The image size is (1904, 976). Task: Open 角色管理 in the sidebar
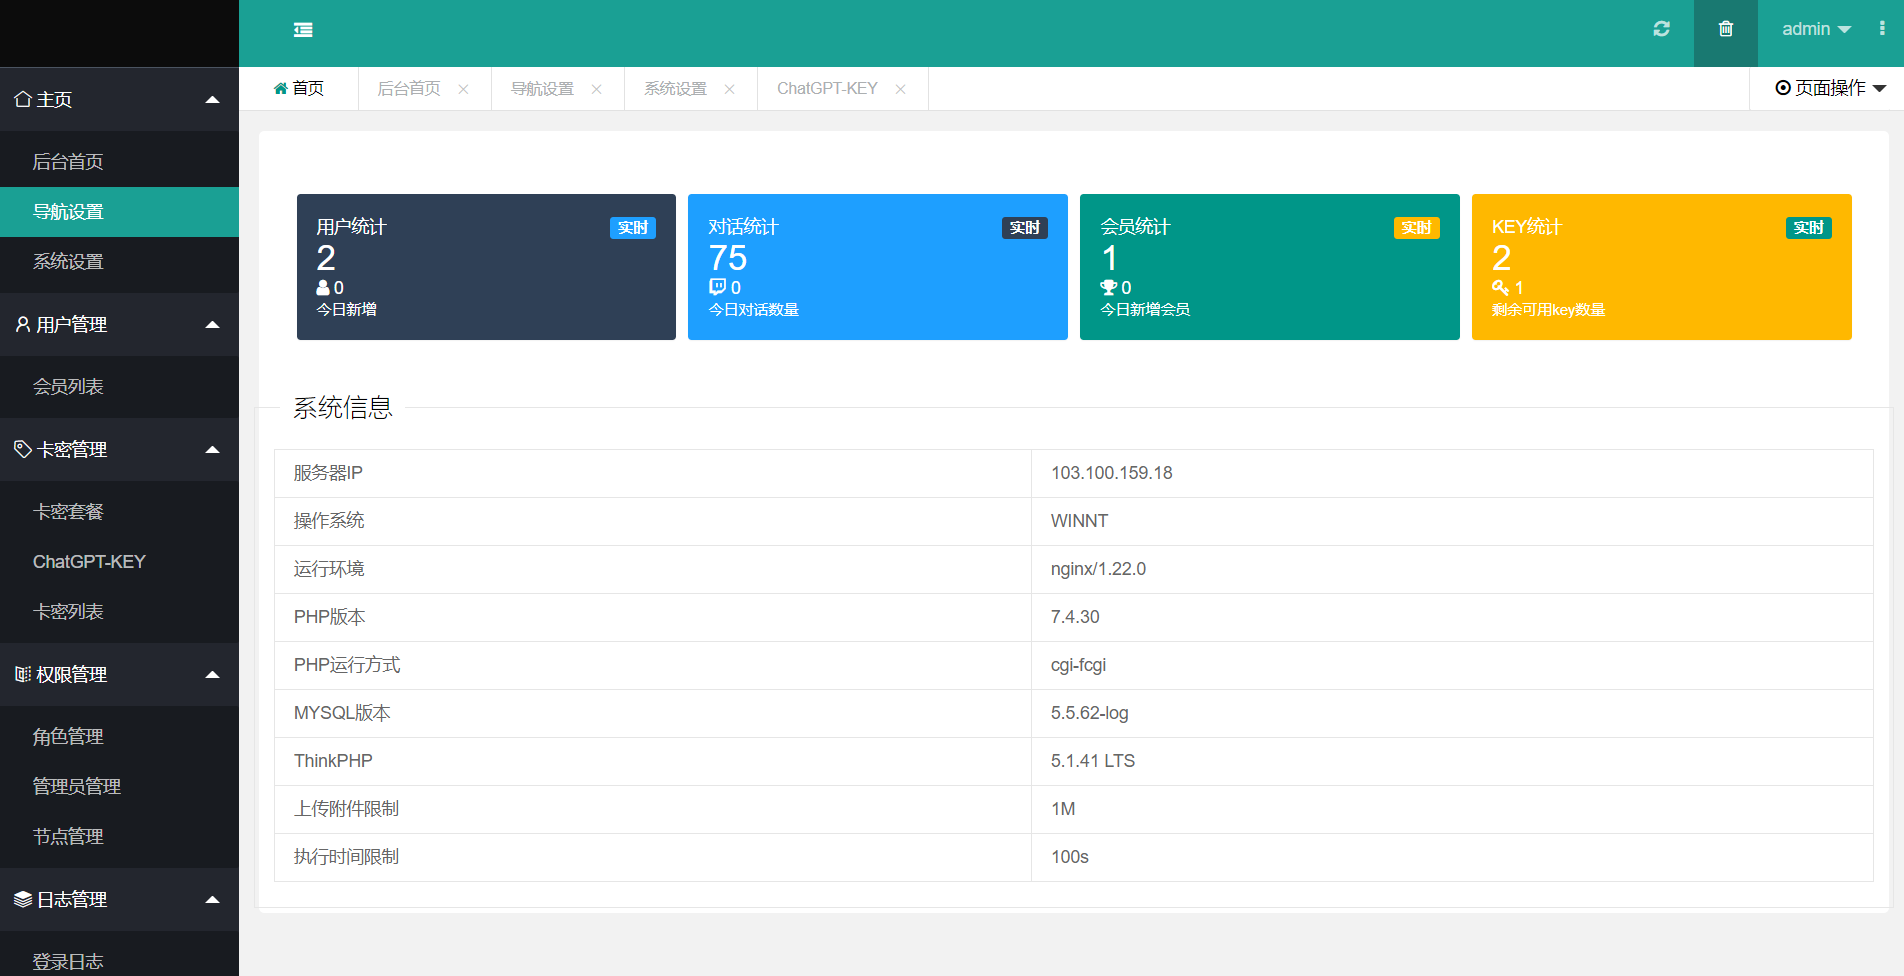click(119, 737)
